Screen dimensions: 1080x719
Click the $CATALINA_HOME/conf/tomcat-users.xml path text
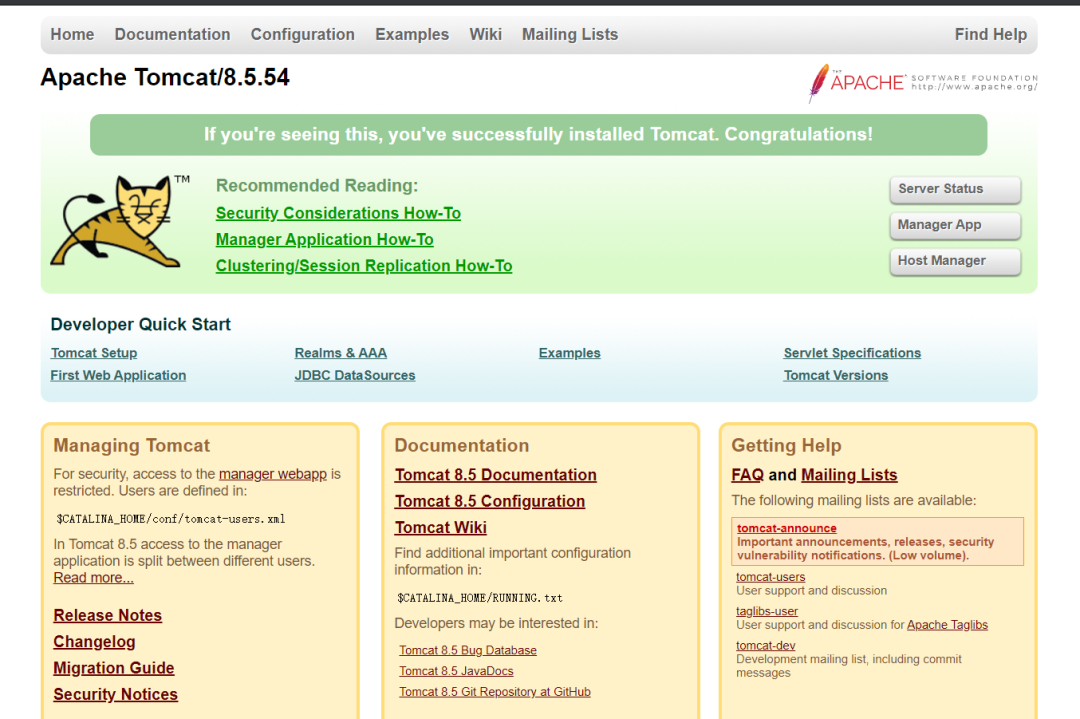[170, 519]
